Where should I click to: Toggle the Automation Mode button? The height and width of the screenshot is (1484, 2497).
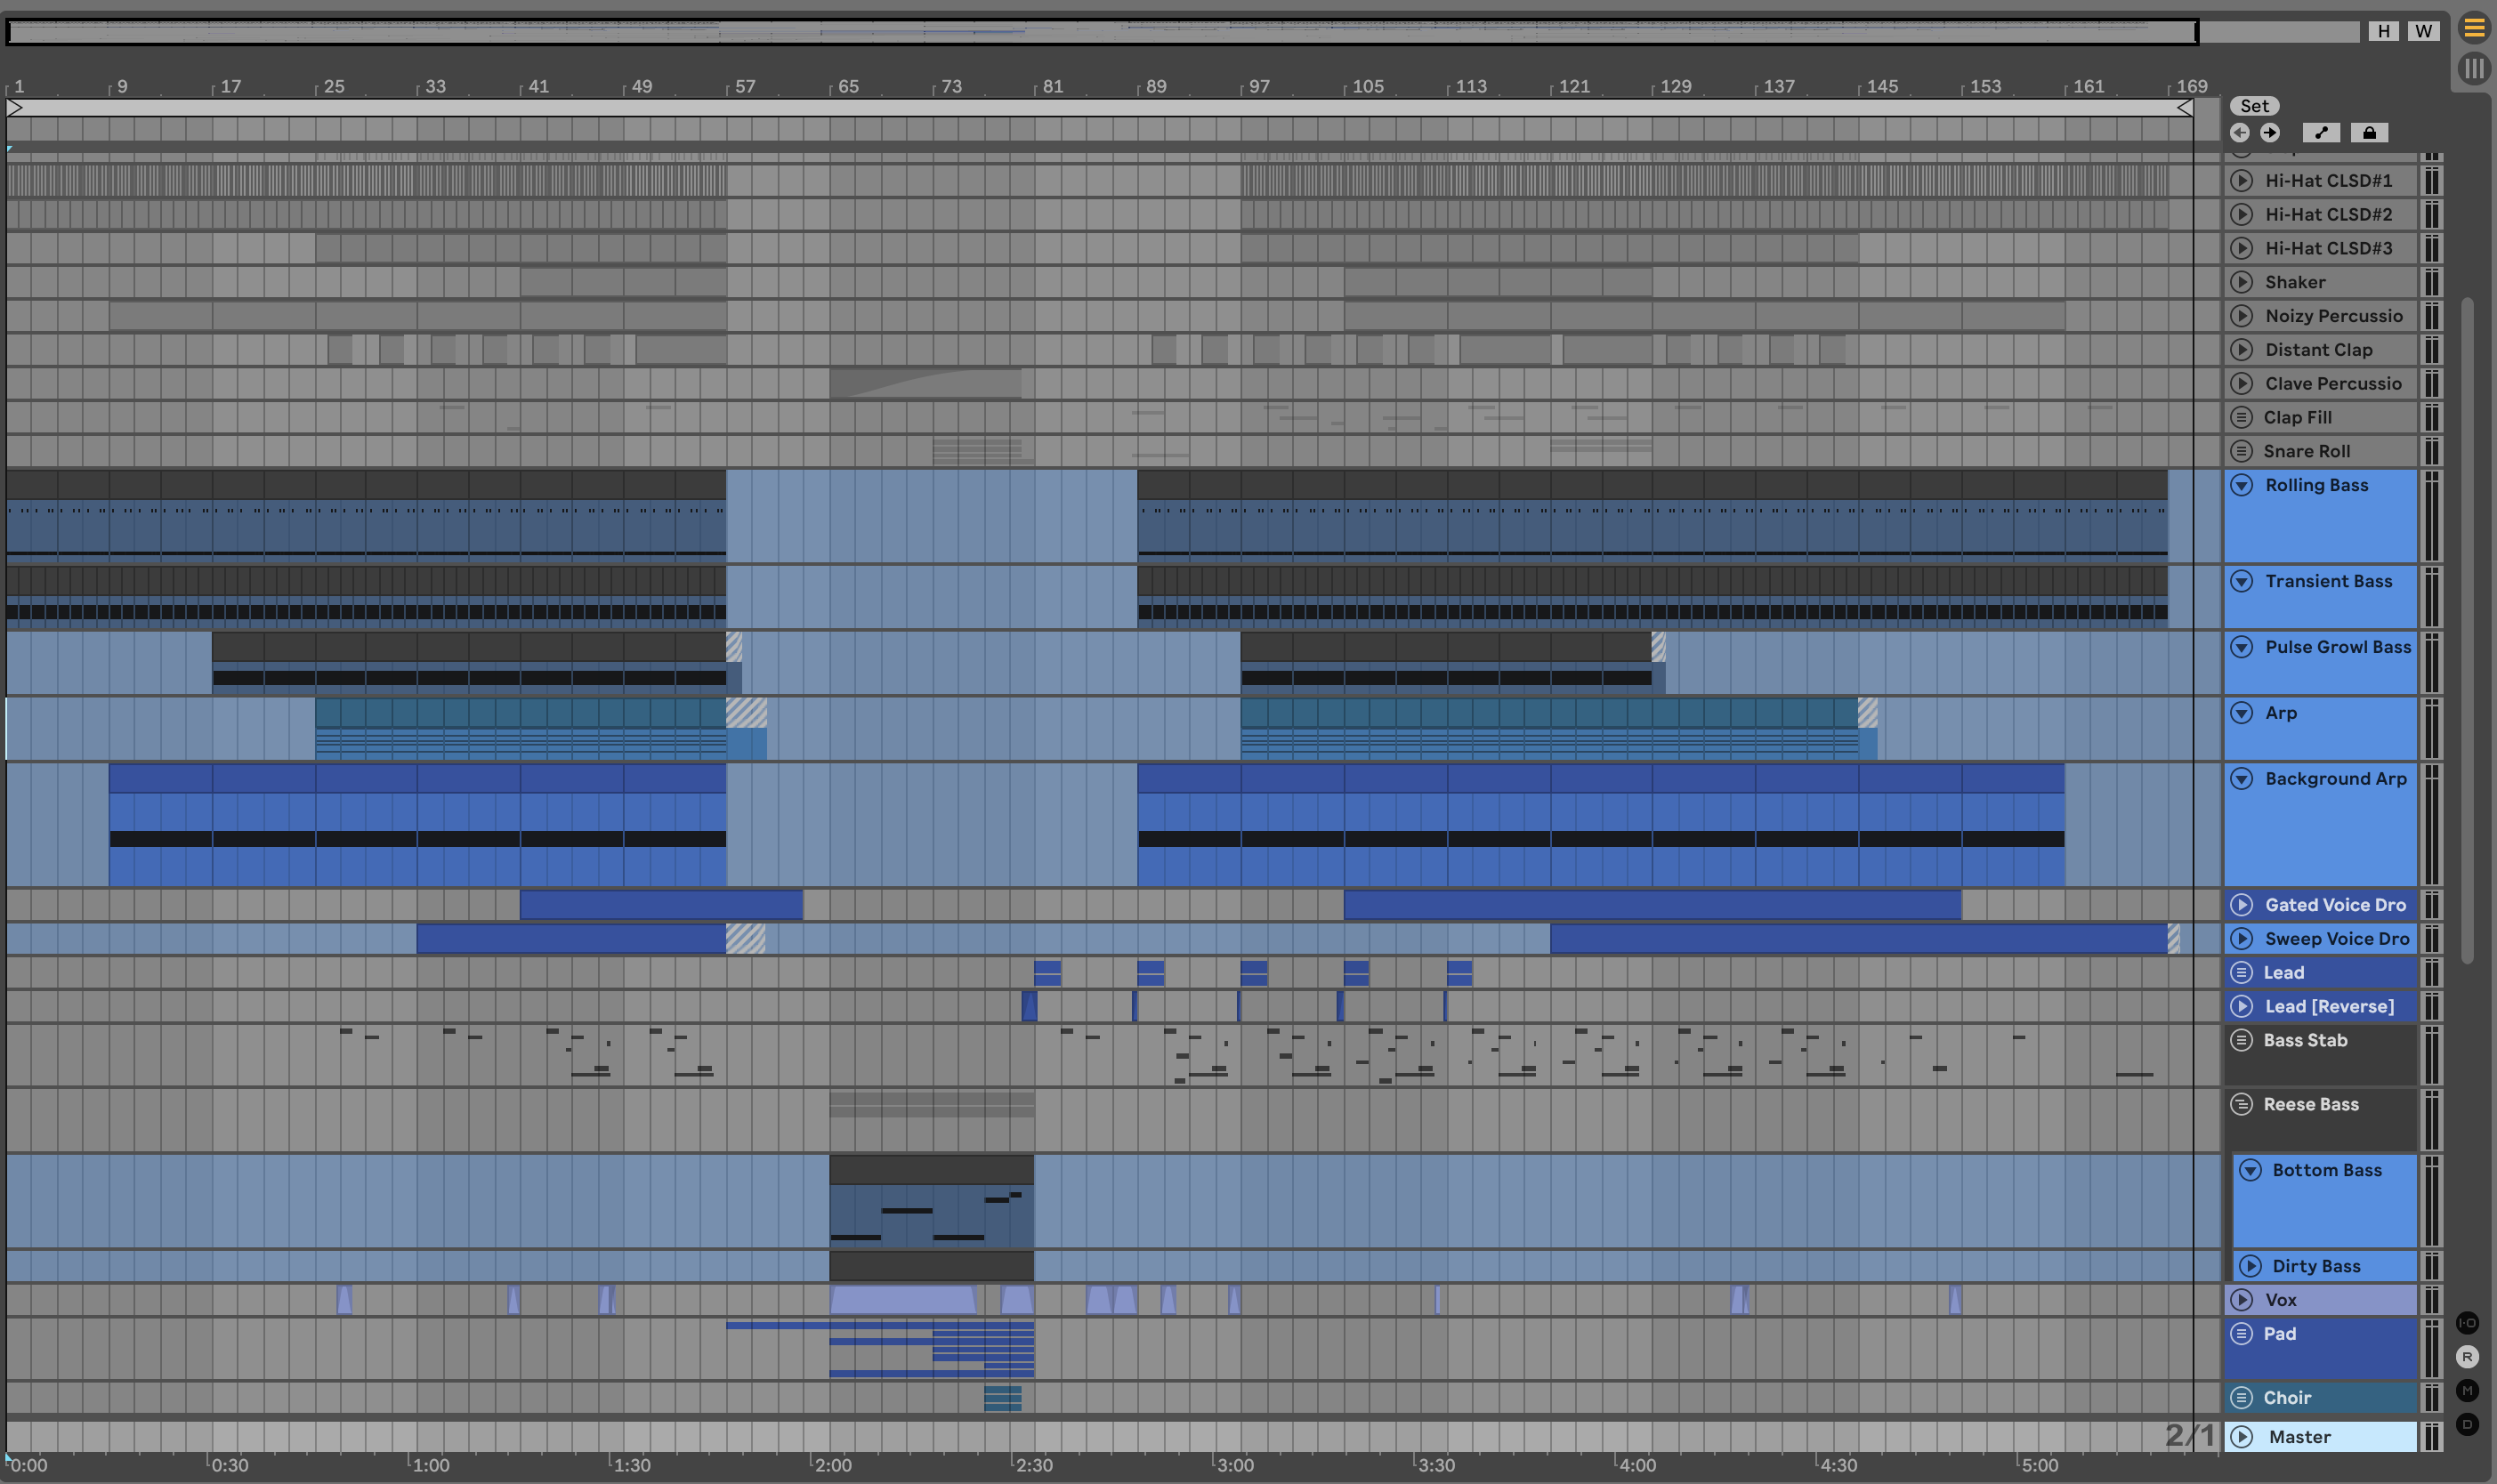2320,133
